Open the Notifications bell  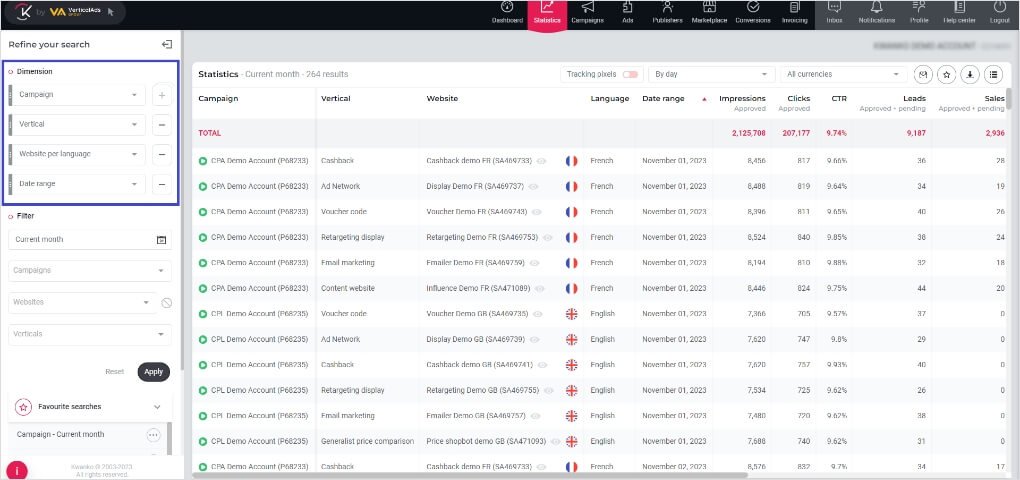coord(876,13)
